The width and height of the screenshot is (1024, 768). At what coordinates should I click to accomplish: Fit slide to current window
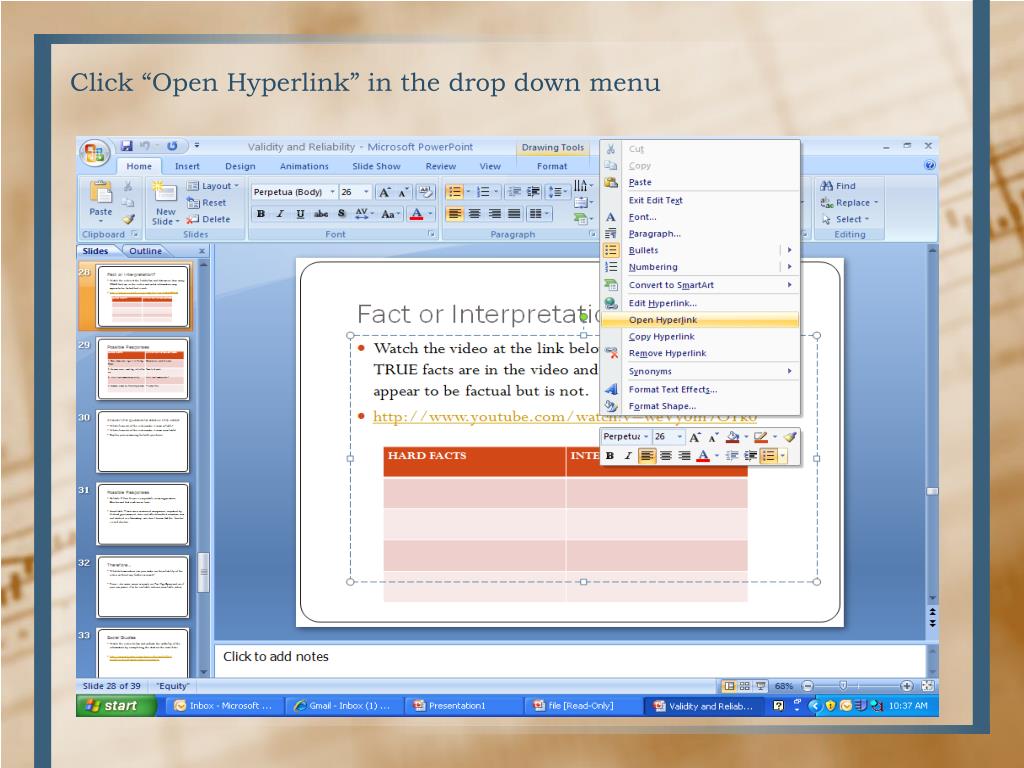(927, 686)
